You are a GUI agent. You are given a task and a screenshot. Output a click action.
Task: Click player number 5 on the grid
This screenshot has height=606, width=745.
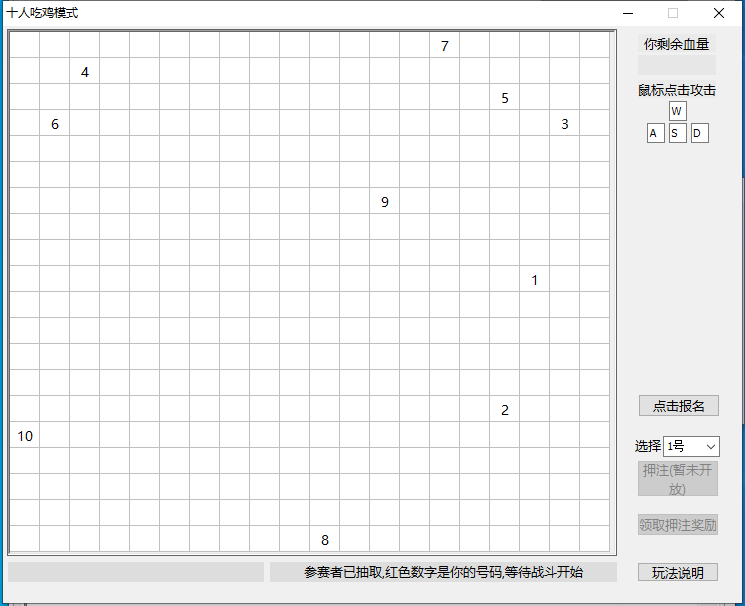point(505,98)
